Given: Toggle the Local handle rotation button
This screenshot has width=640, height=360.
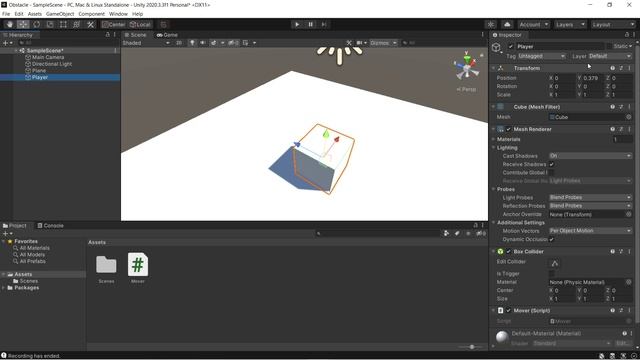Looking at the screenshot, I should pos(140,24).
